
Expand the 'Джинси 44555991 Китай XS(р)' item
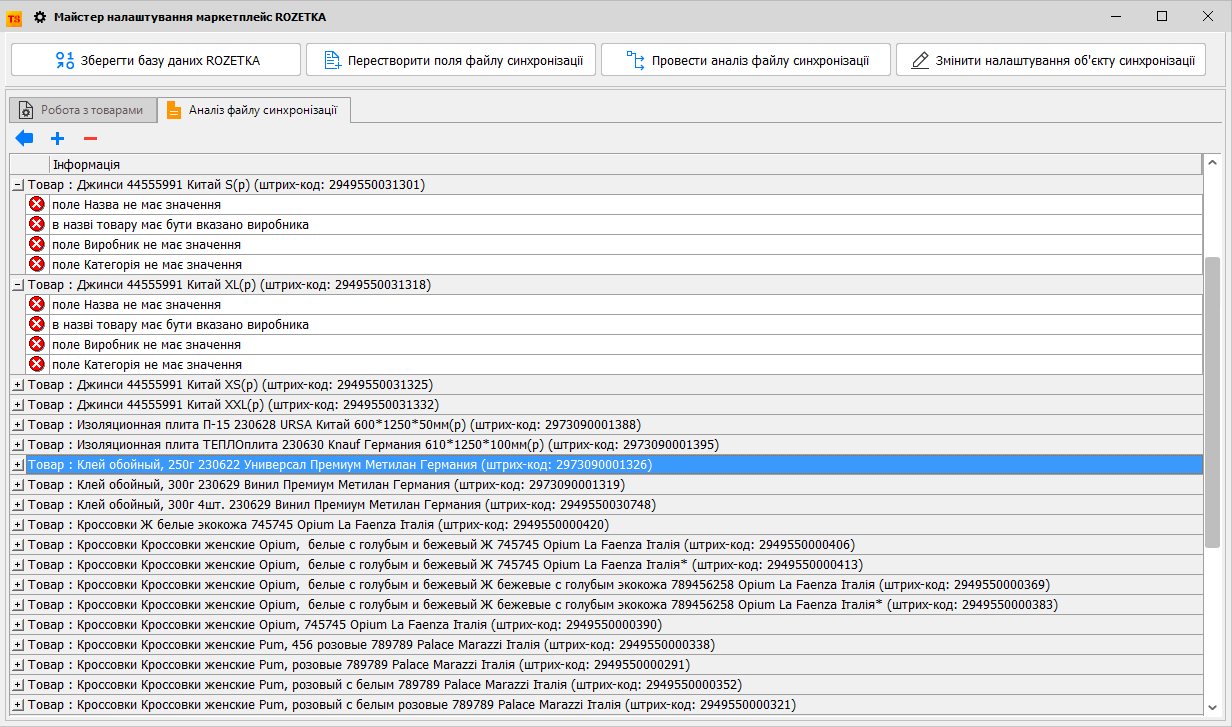click(x=18, y=385)
